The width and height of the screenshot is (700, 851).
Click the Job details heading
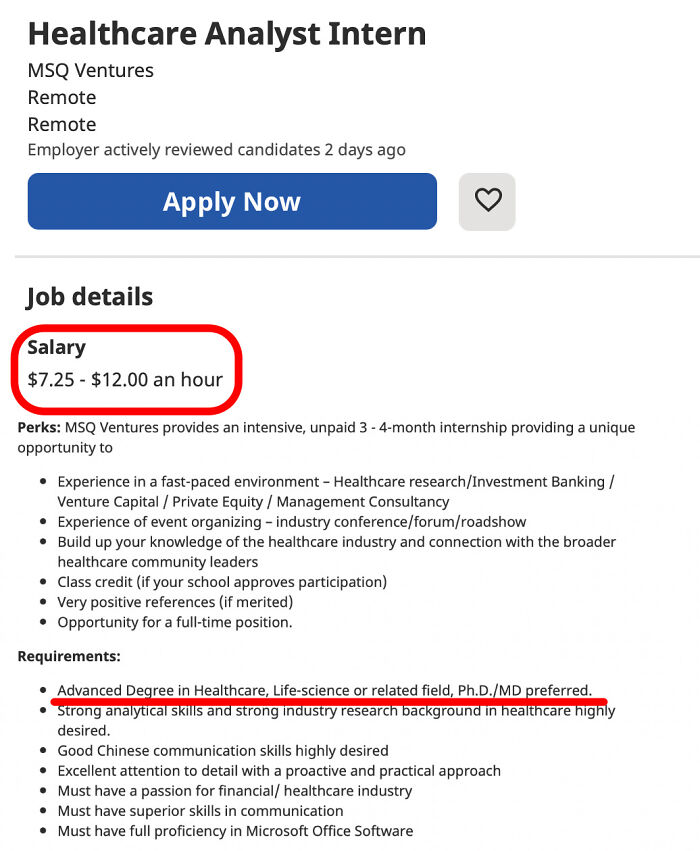tap(90, 297)
